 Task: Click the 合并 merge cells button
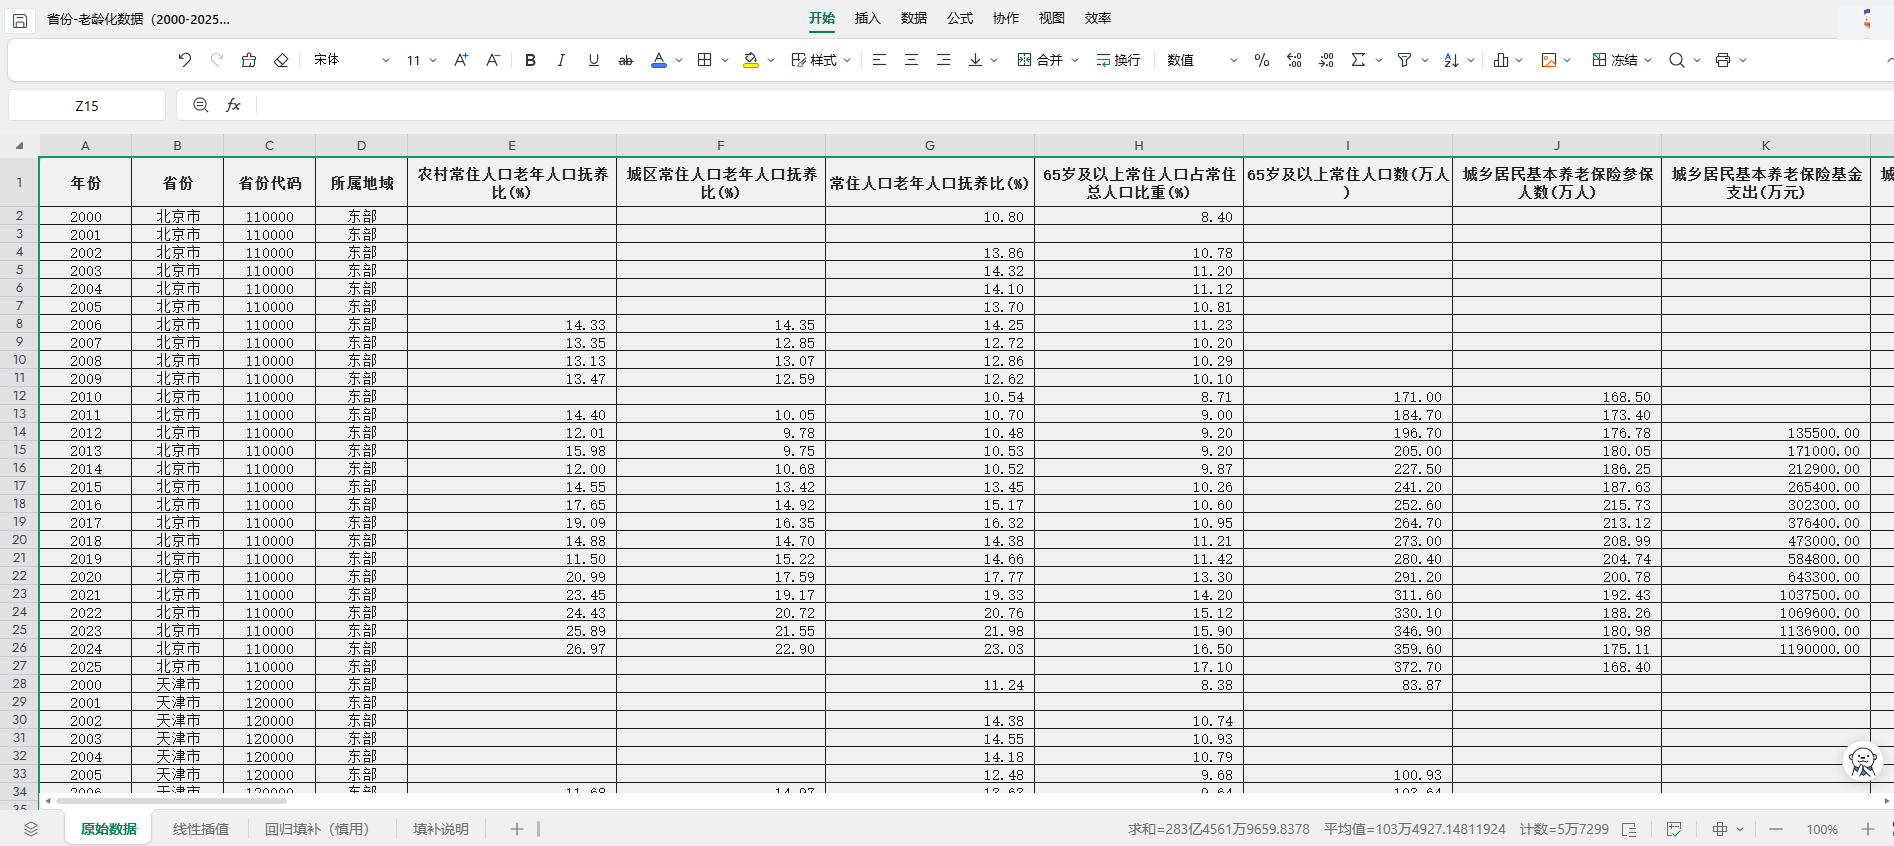coord(1040,60)
